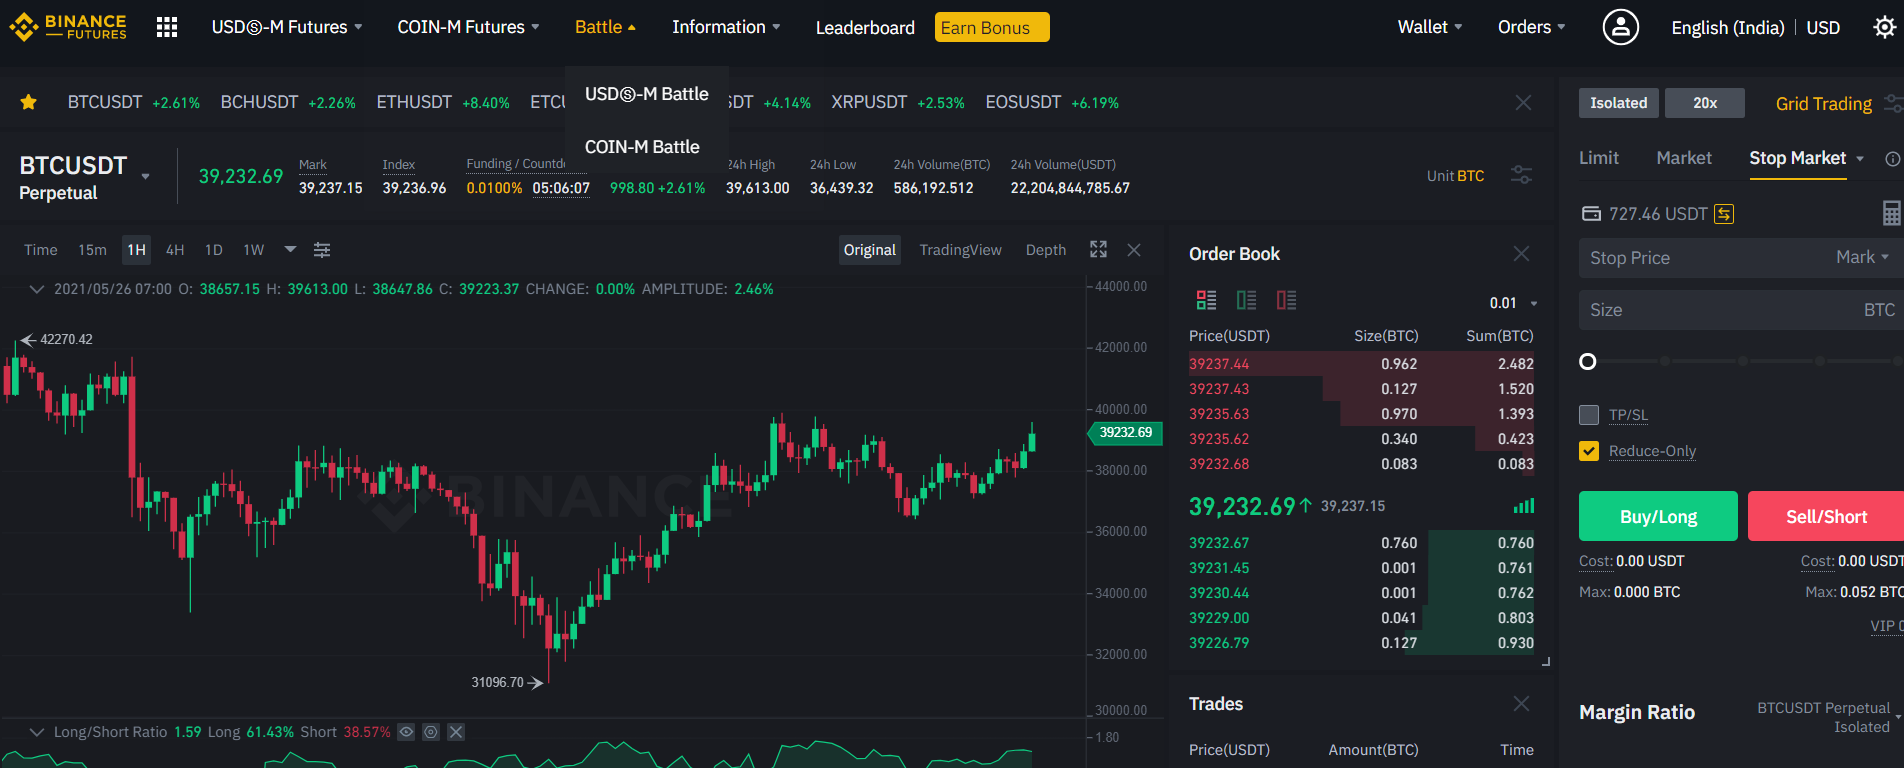This screenshot has height=768, width=1904.
Task: Close the ticker favorites bar
Action: click(x=1523, y=103)
